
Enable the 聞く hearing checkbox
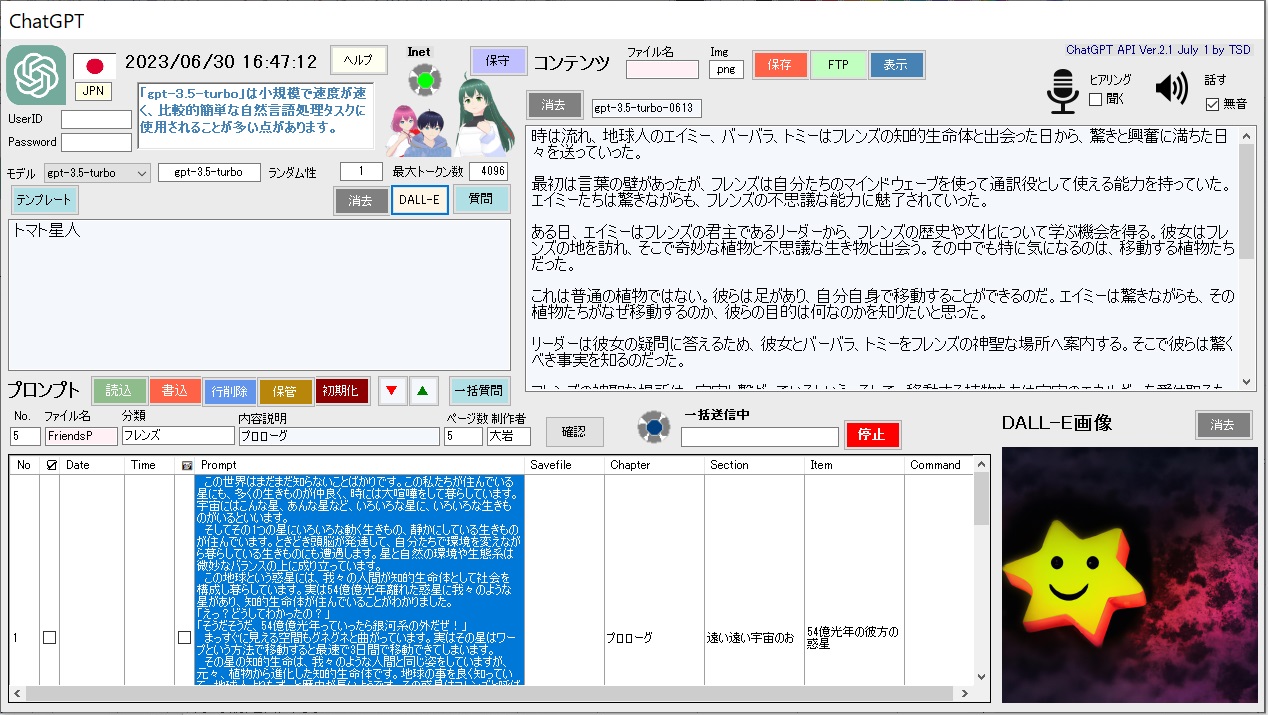pyautogui.click(x=1095, y=100)
